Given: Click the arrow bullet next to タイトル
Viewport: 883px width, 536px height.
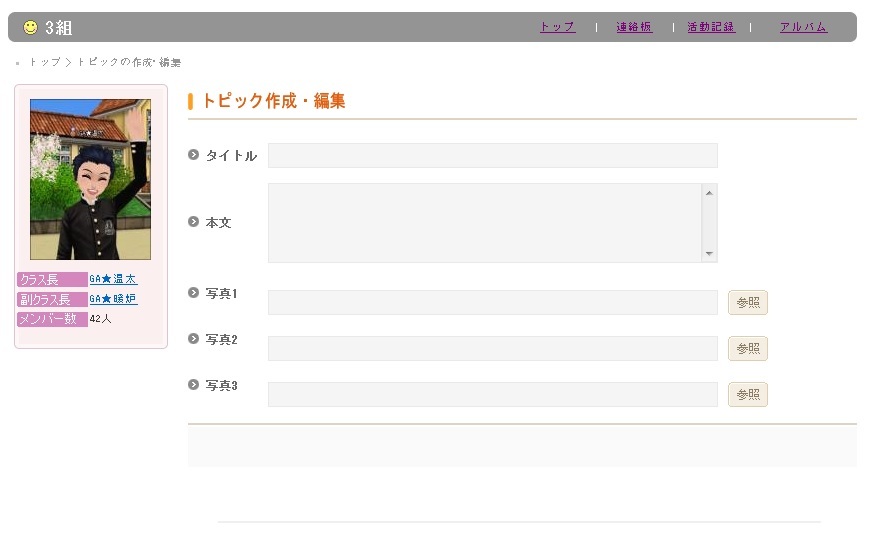Looking at the screenshot, I should (194, 154).
